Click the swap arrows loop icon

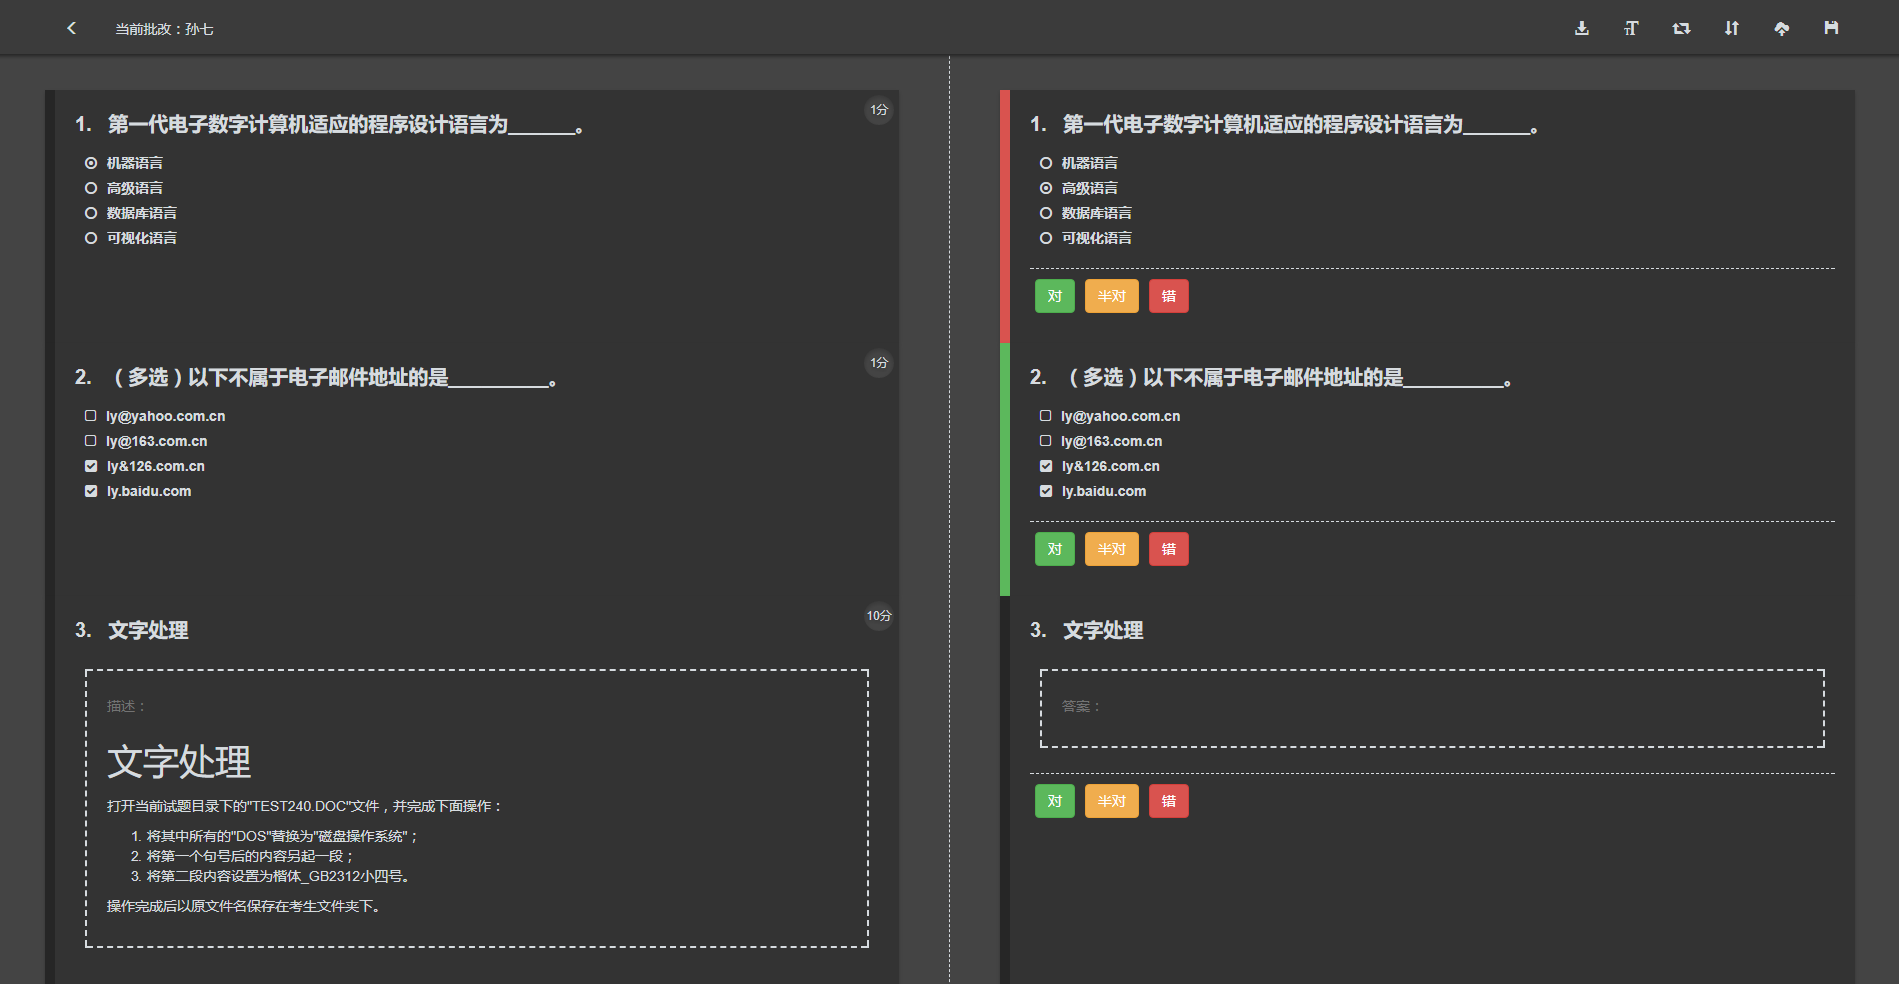coord(1681,28)
